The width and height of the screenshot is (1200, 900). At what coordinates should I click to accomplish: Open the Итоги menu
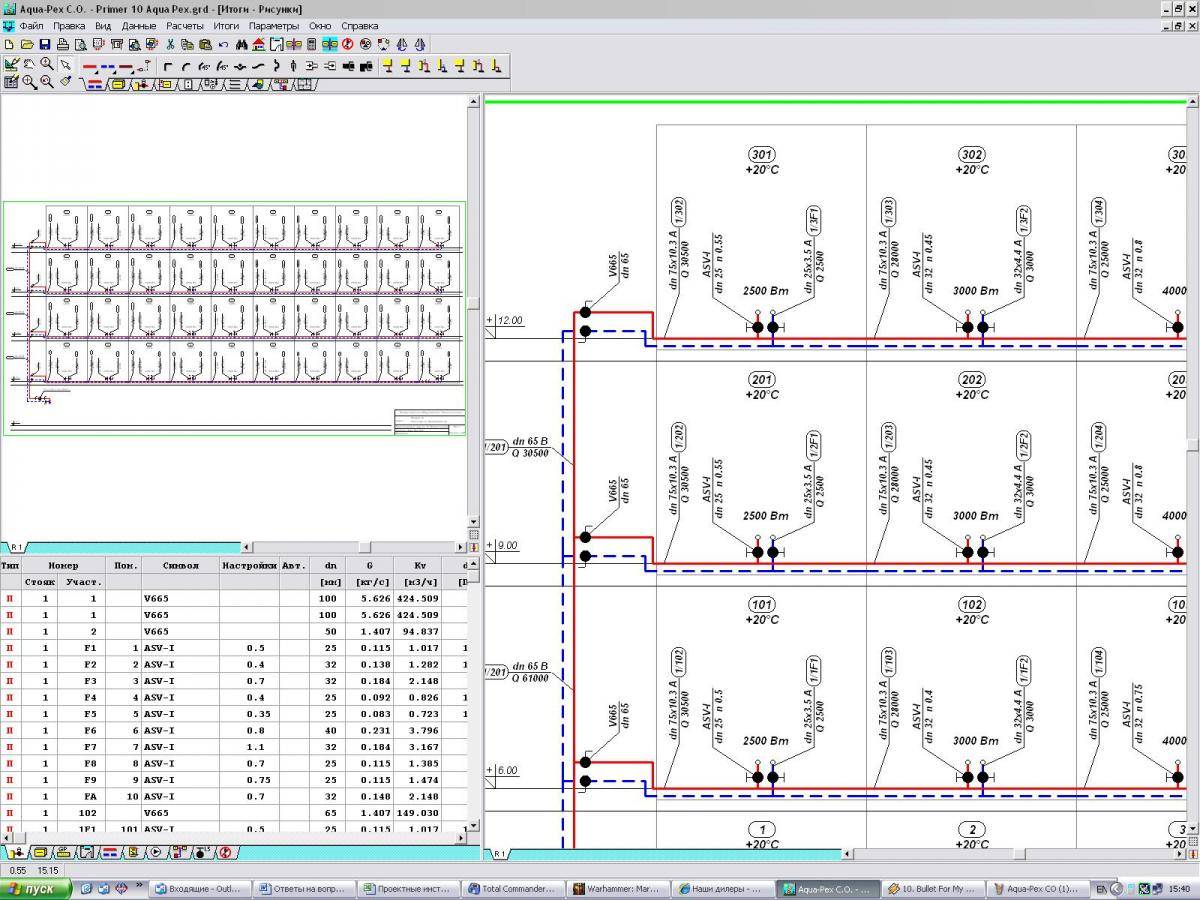(x=226, y=25)
